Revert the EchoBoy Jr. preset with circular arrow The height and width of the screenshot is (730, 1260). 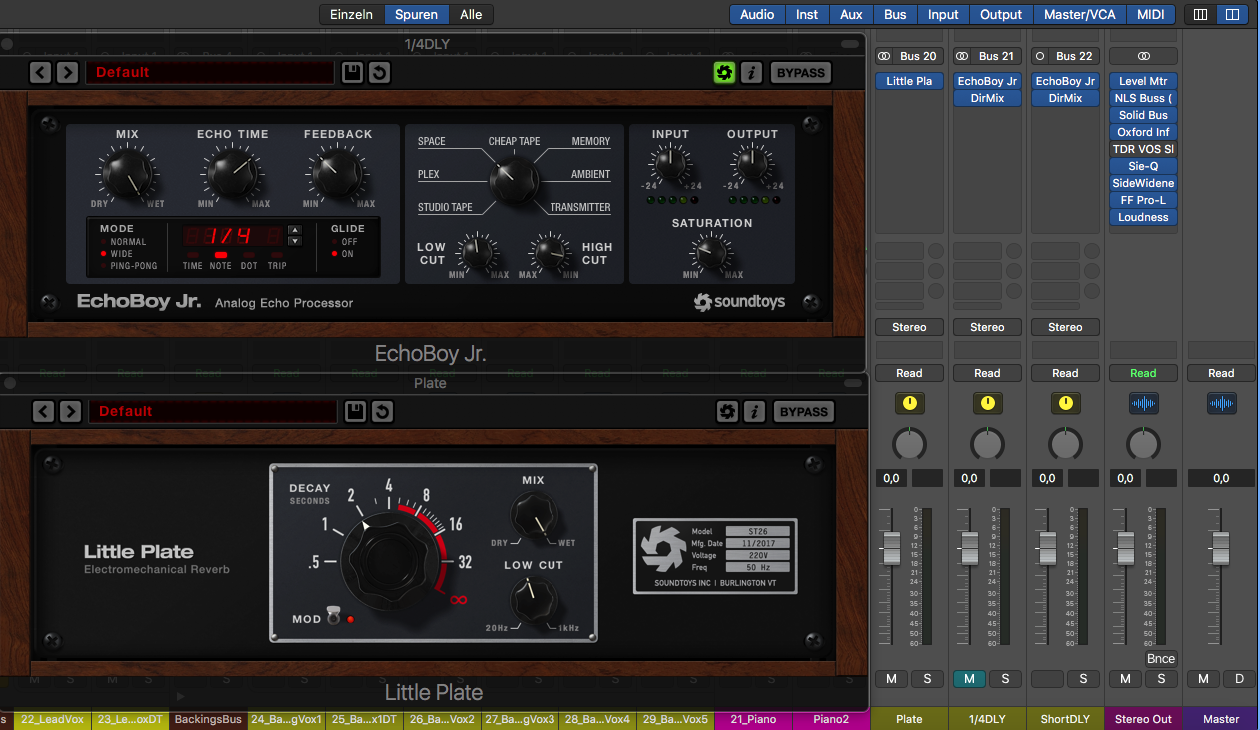tap(379, 72)
